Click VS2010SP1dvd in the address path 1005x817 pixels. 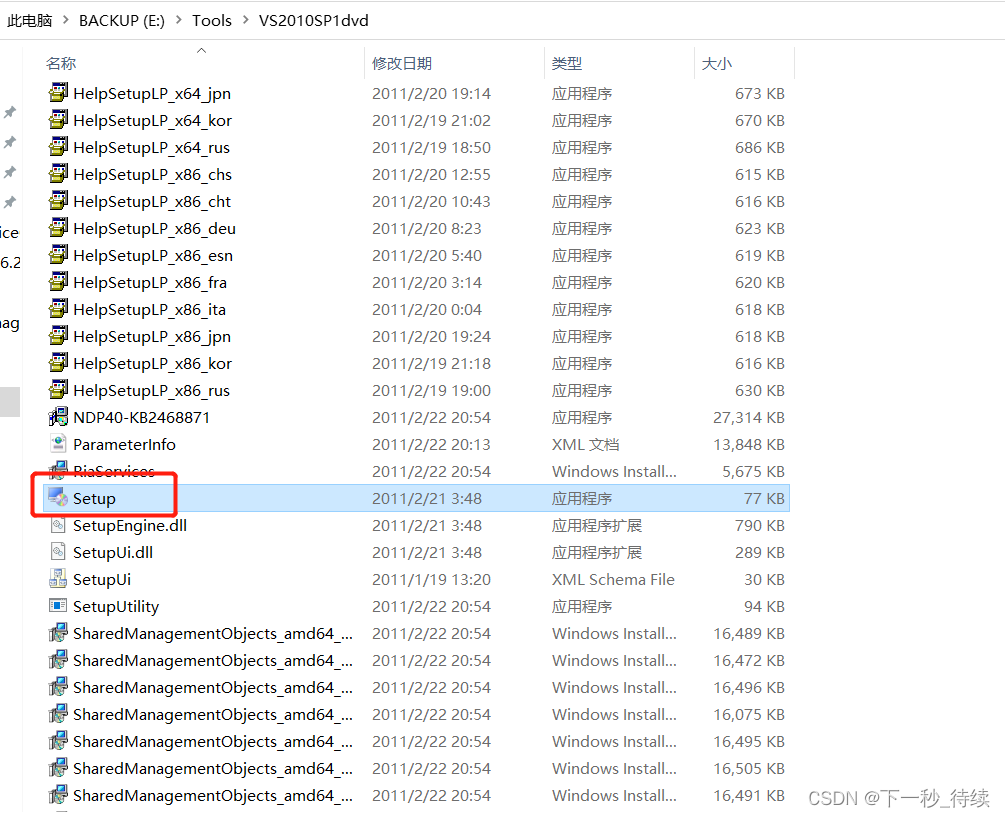point(313,21)
